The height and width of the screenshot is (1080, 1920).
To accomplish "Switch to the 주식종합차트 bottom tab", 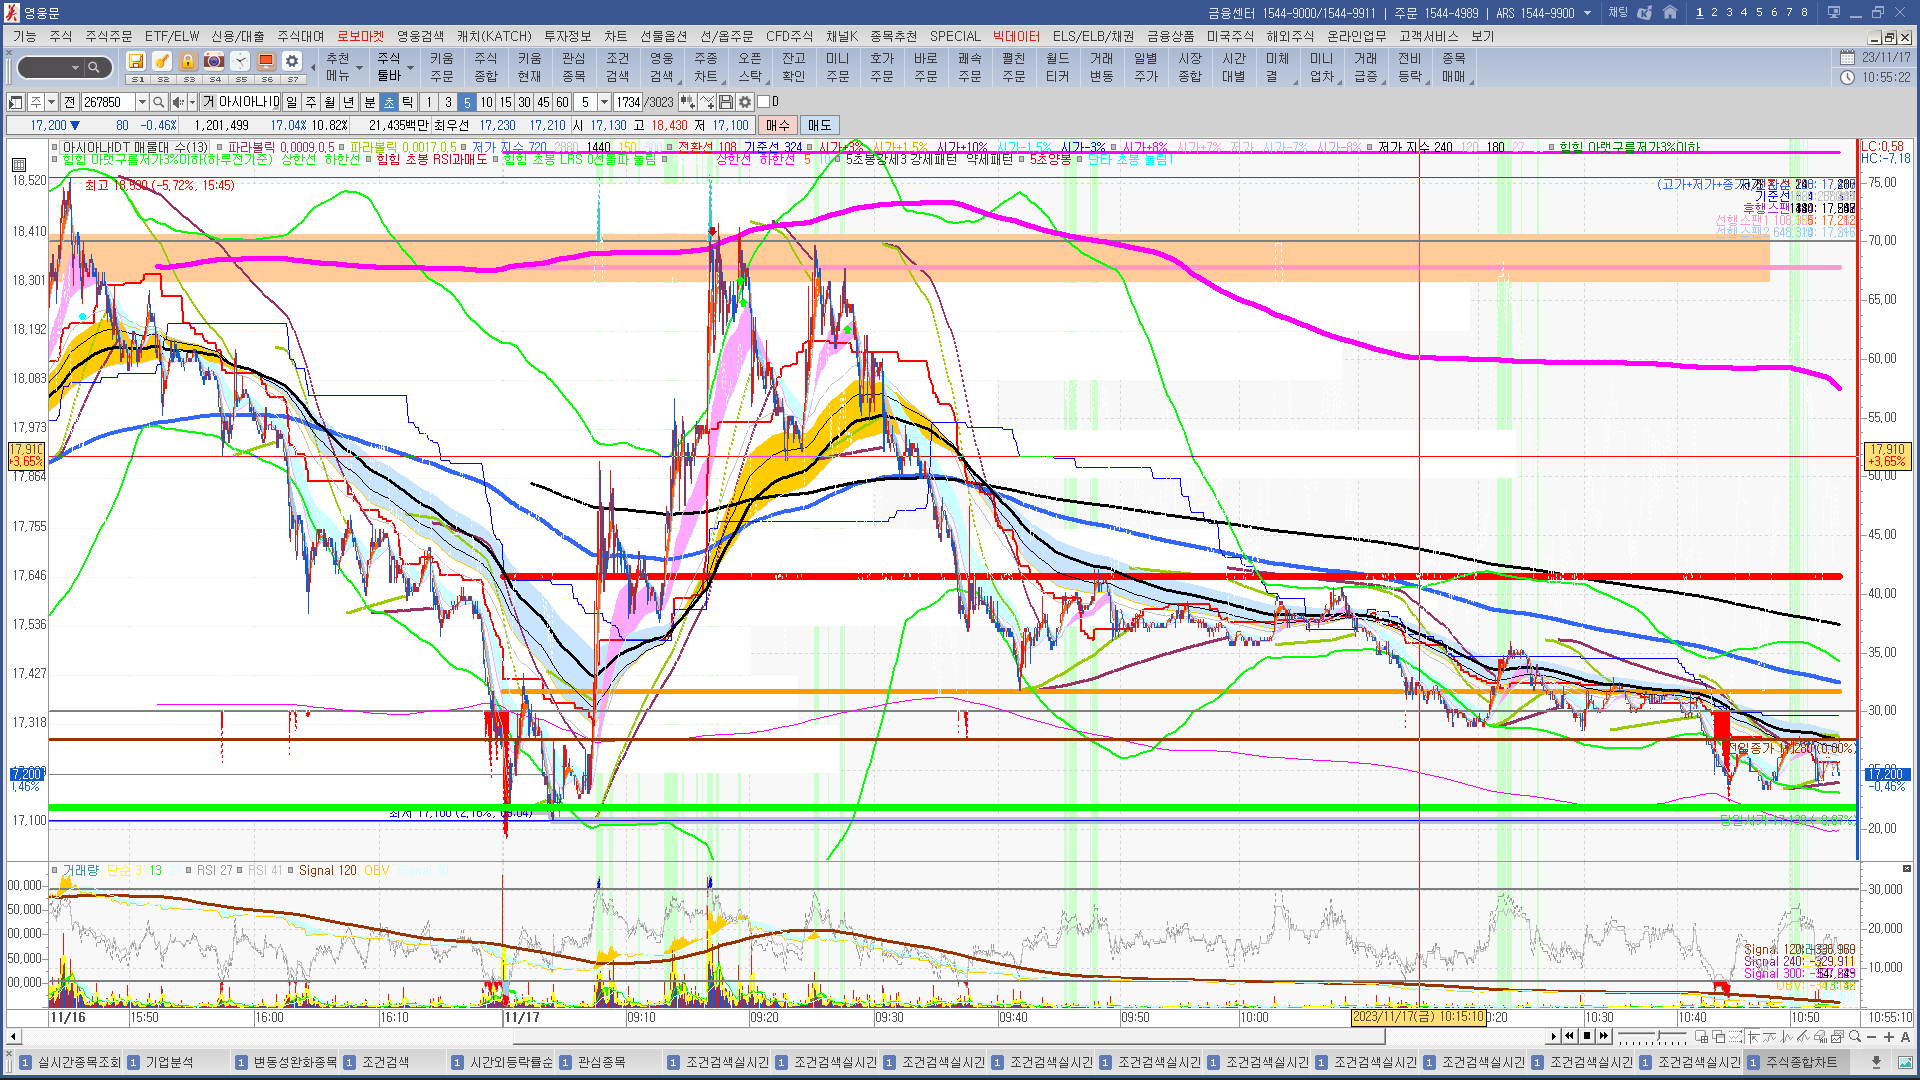I will click(1802, 1062).
